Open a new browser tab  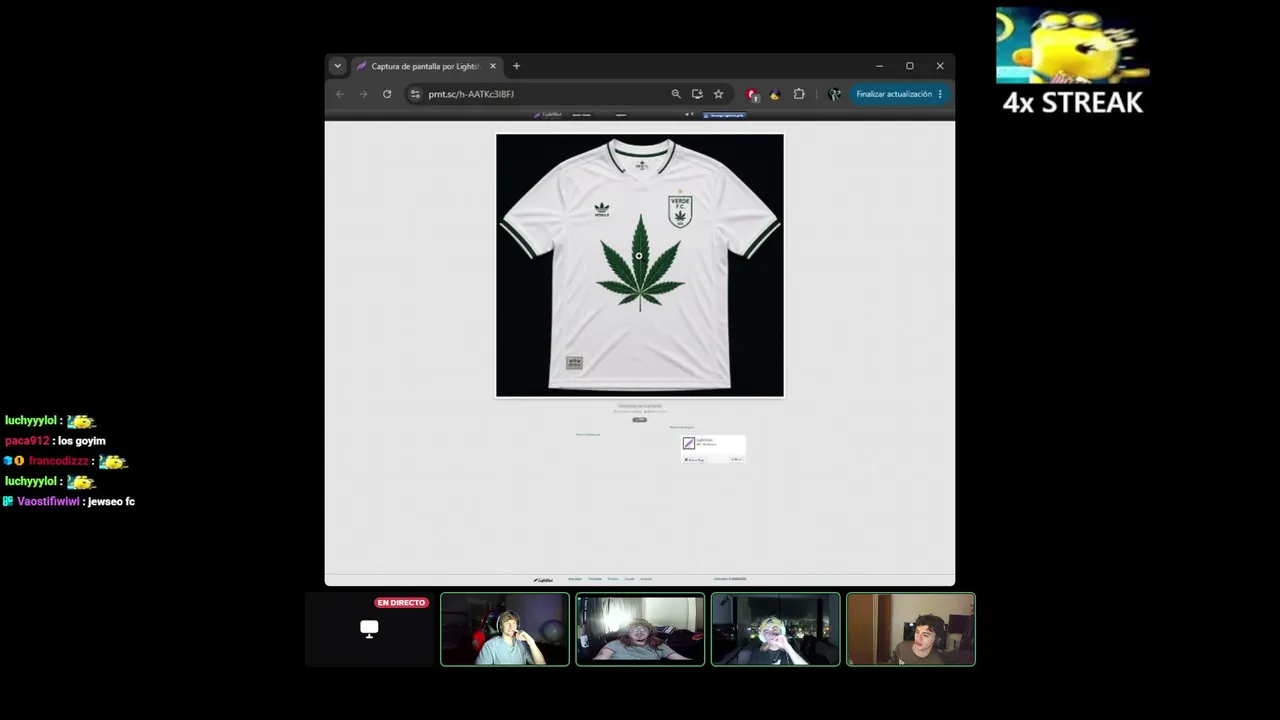[516, 66]
